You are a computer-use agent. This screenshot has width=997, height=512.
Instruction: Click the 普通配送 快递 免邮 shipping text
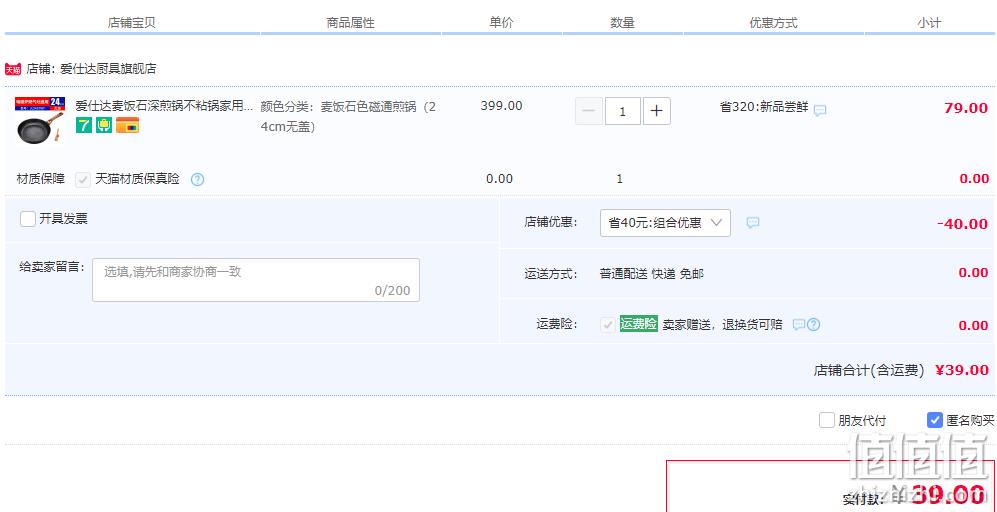coord(652,274)
